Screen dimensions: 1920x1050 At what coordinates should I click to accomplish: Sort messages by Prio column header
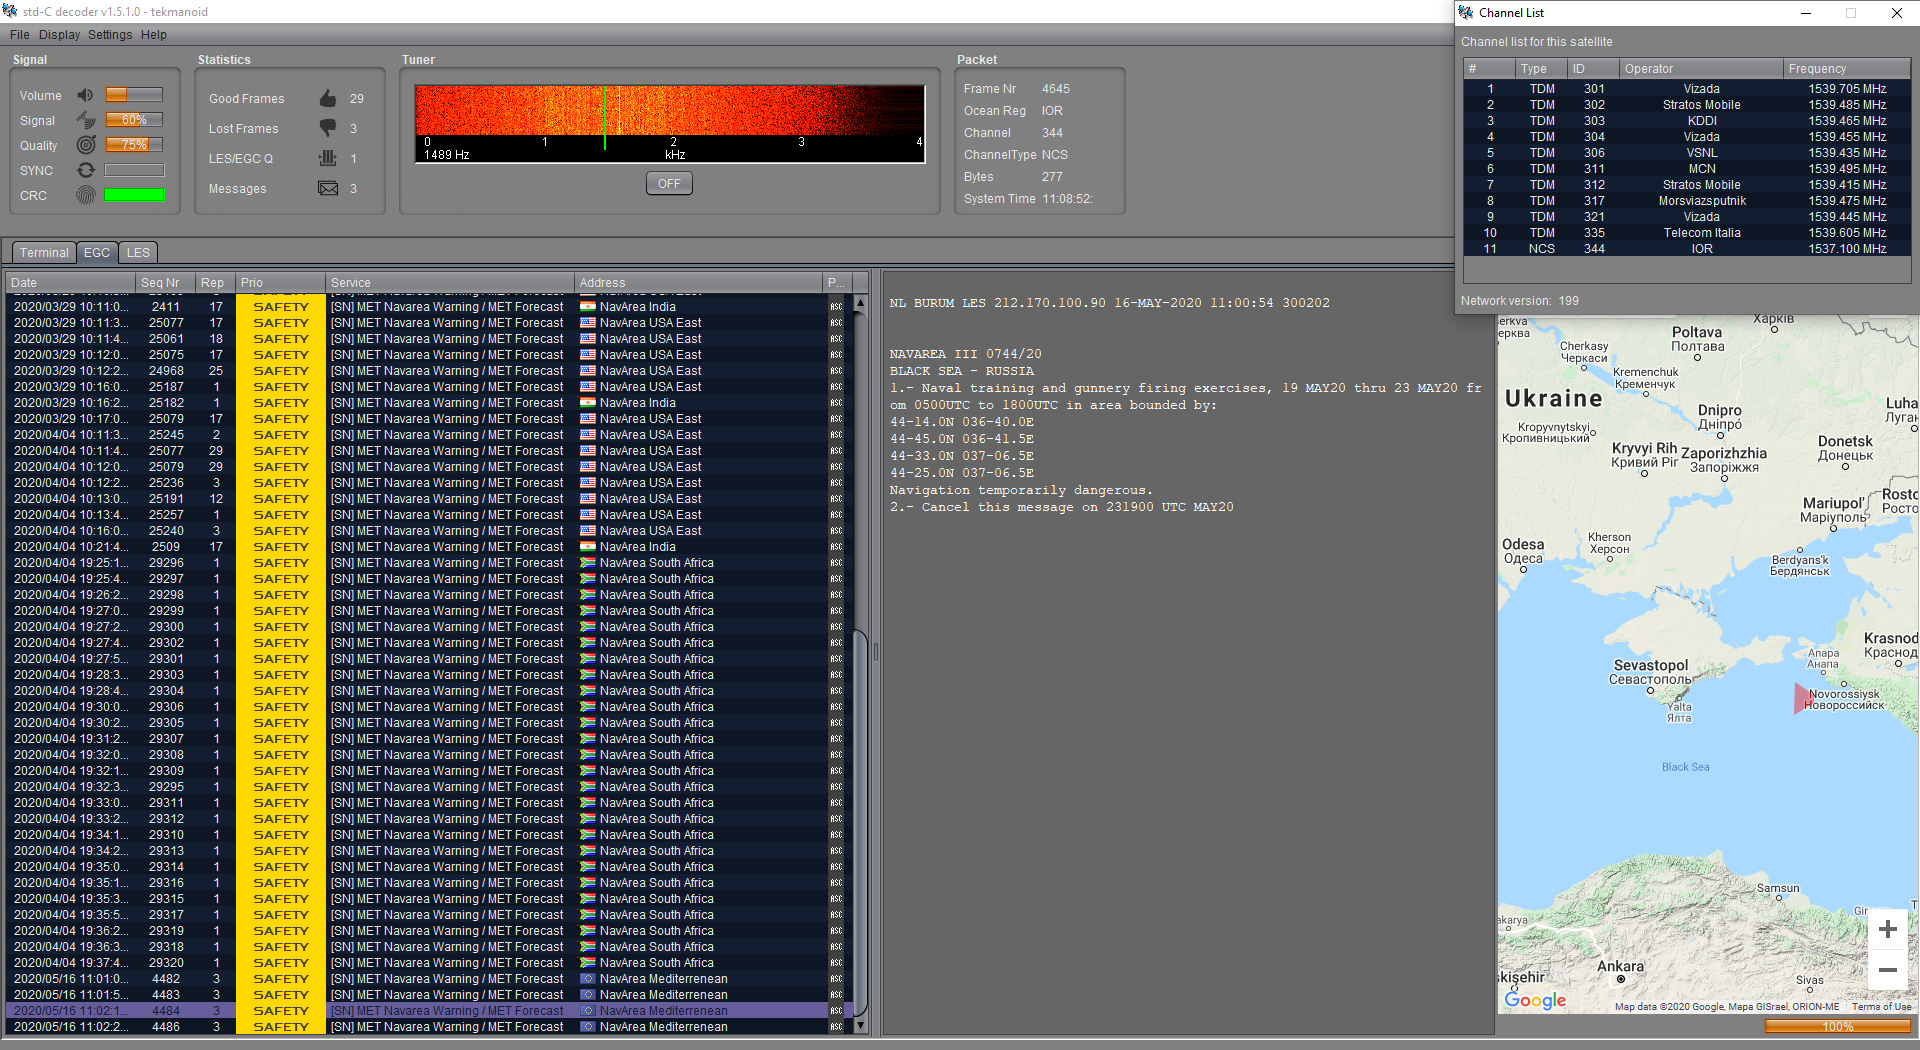tap(280, 283)
